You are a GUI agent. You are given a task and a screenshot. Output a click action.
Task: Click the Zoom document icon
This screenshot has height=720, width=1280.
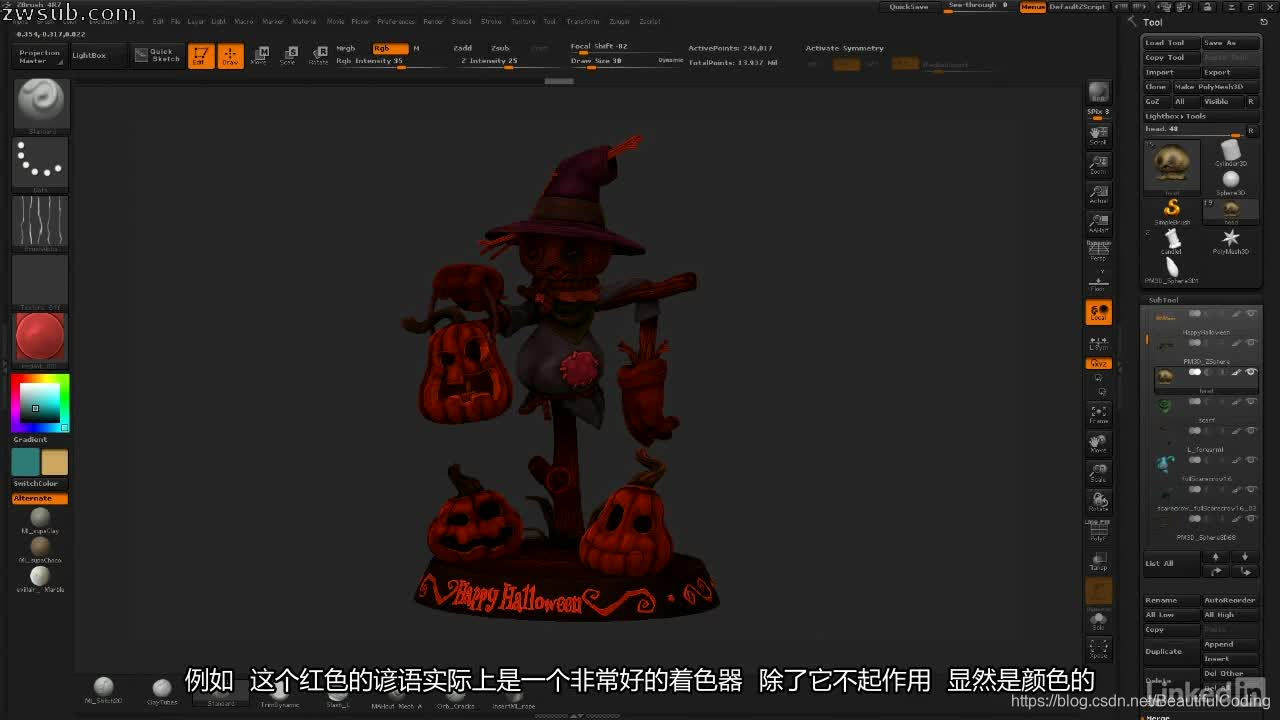tap(1098, 165)
